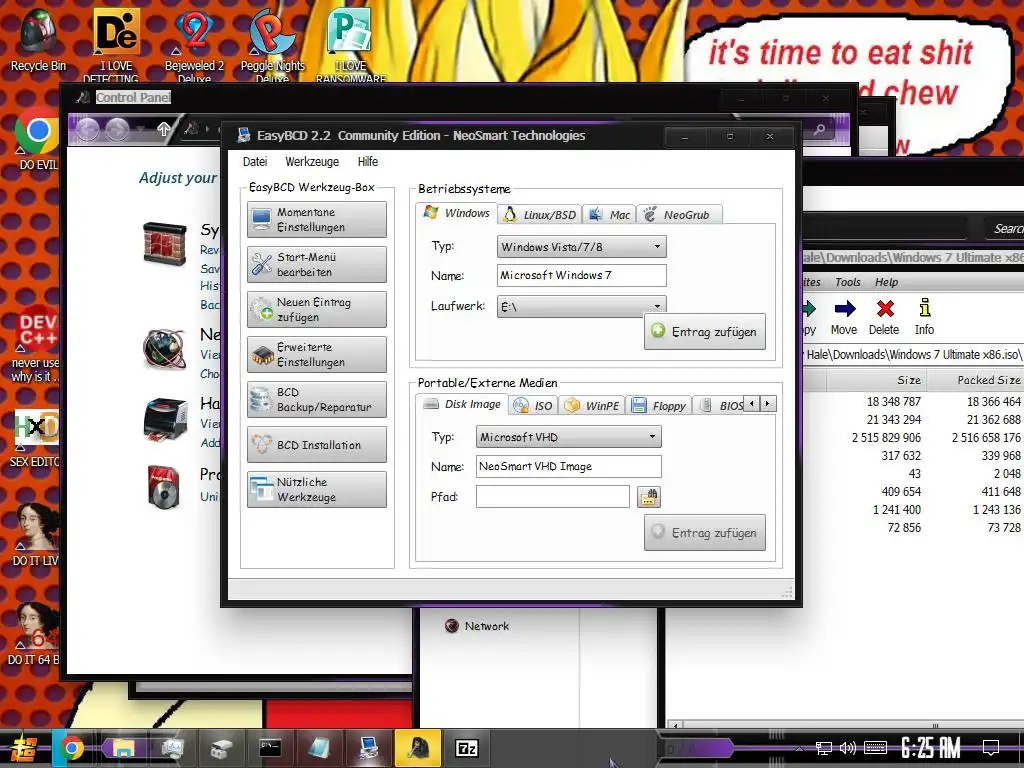
Task: Open the HxD SEX EDITOR desktop icon
Action: point(36,438)
